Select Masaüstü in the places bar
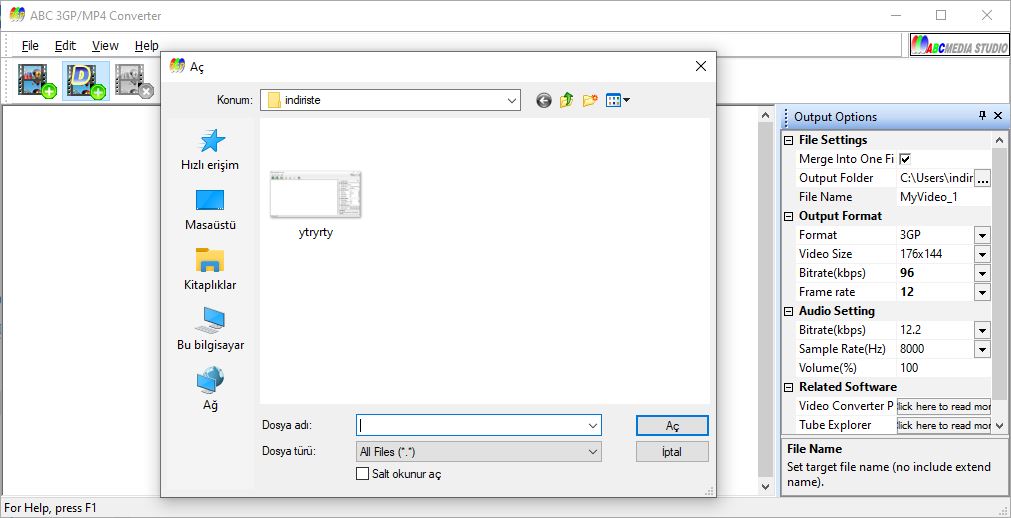This screenshot has width=1011, height=518. (x=210, y=210)
